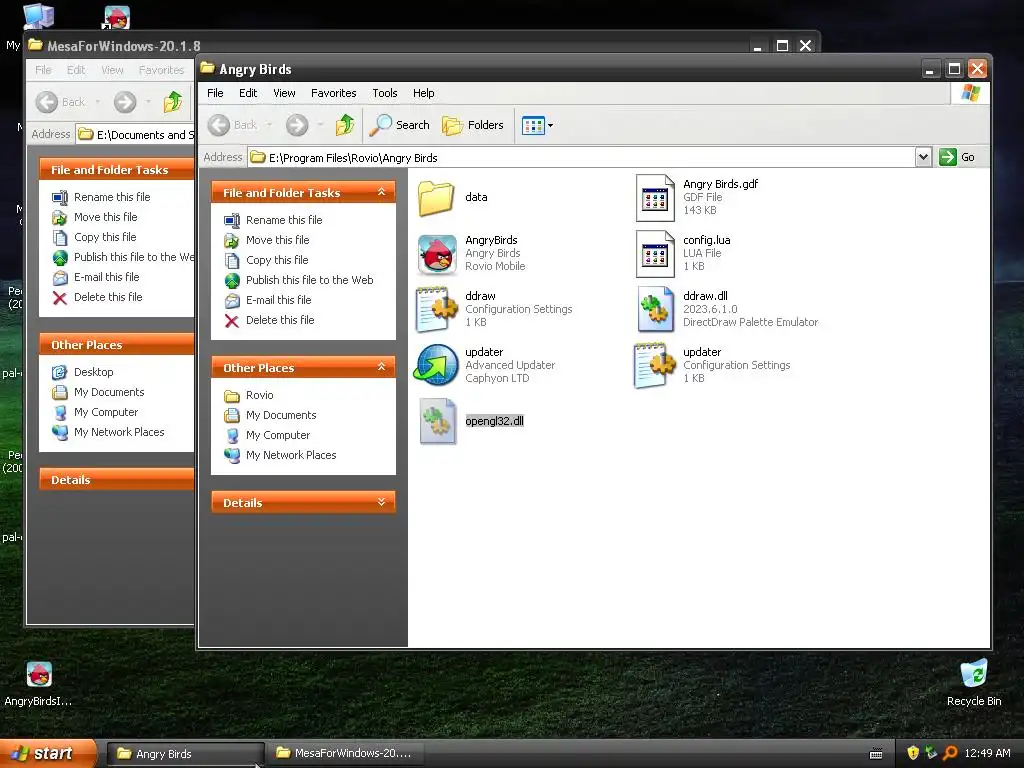Click Delete this file in MesaForWindows window
The width and height of the screenshot is (1024, 768).
tap(108, 297)
